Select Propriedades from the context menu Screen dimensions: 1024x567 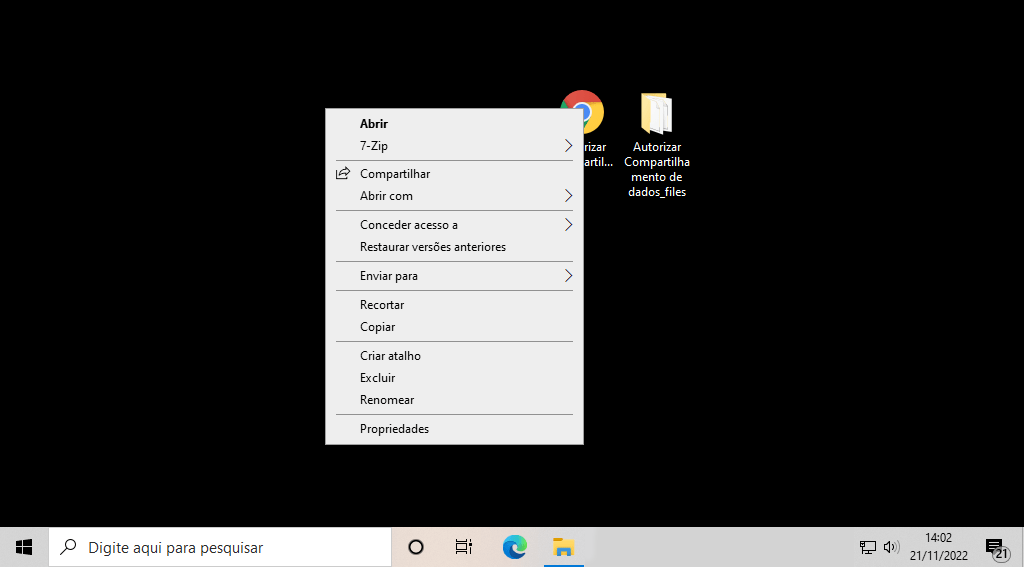tap(394, 429)
